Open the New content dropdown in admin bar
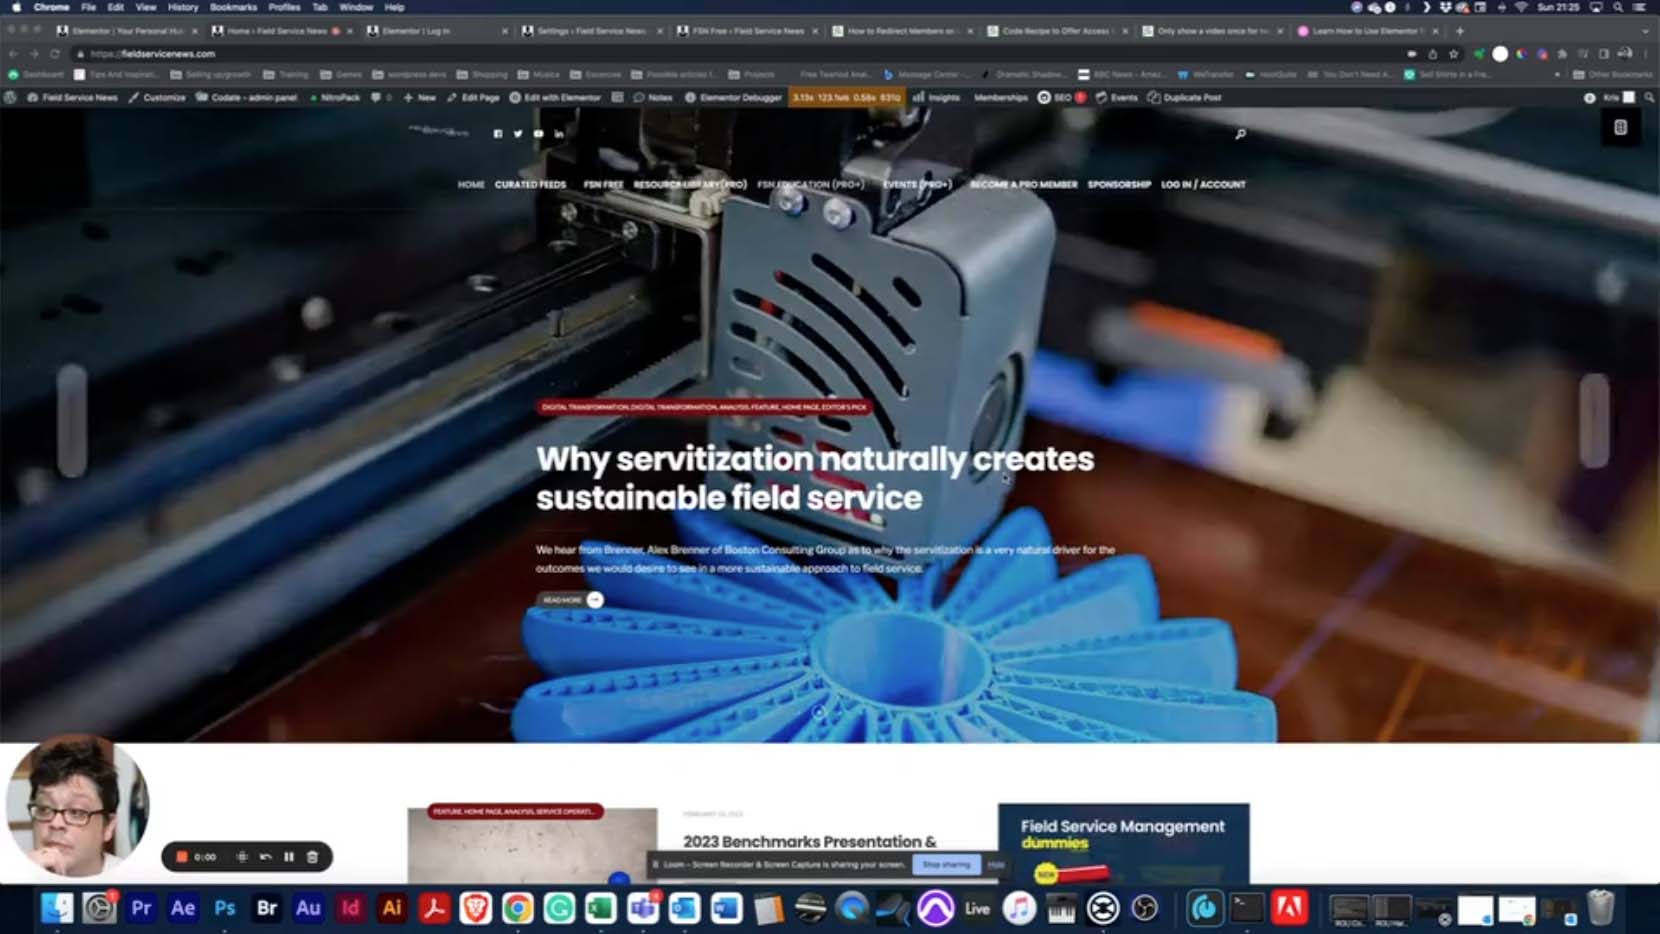 click(x=419, y=98)
